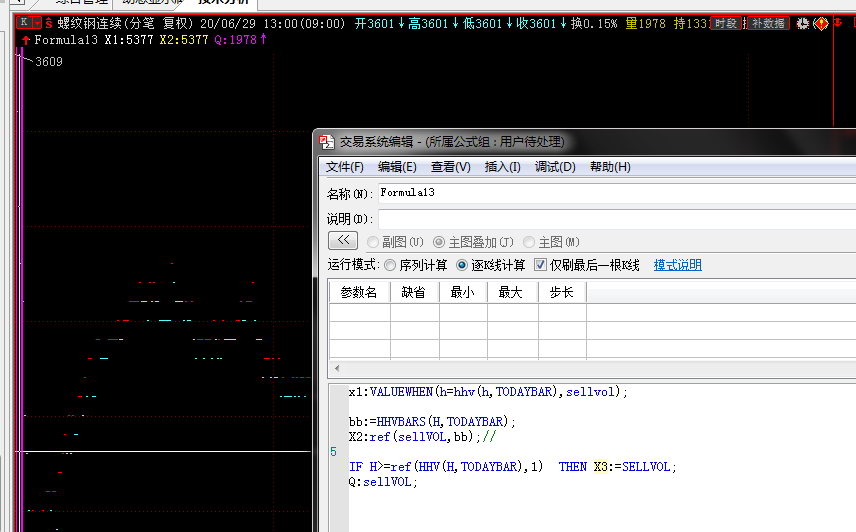Click the 补数据 button
The width and height of the screenshot is (856, 532).
point(768,23)
